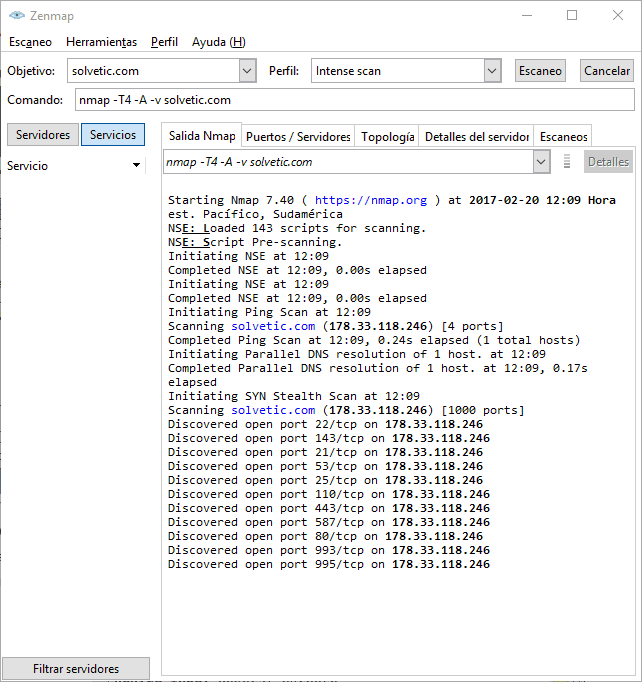Viewport: 642px width, 682px height.
Task: Click the 'Discovered open port 22/tcp' line
Action: [x=325, y=424]
